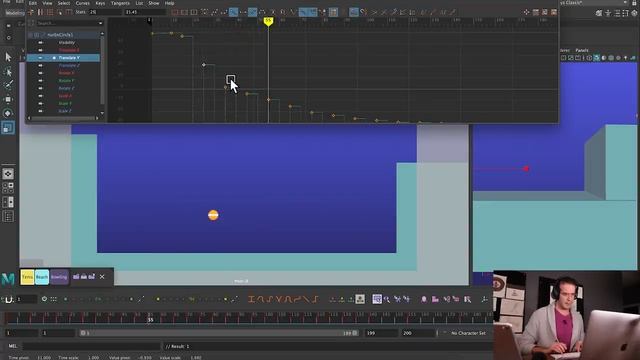640x360 pixels.
Task: Toggle mute icon on the Visibility channel
Action: (40, 42)
